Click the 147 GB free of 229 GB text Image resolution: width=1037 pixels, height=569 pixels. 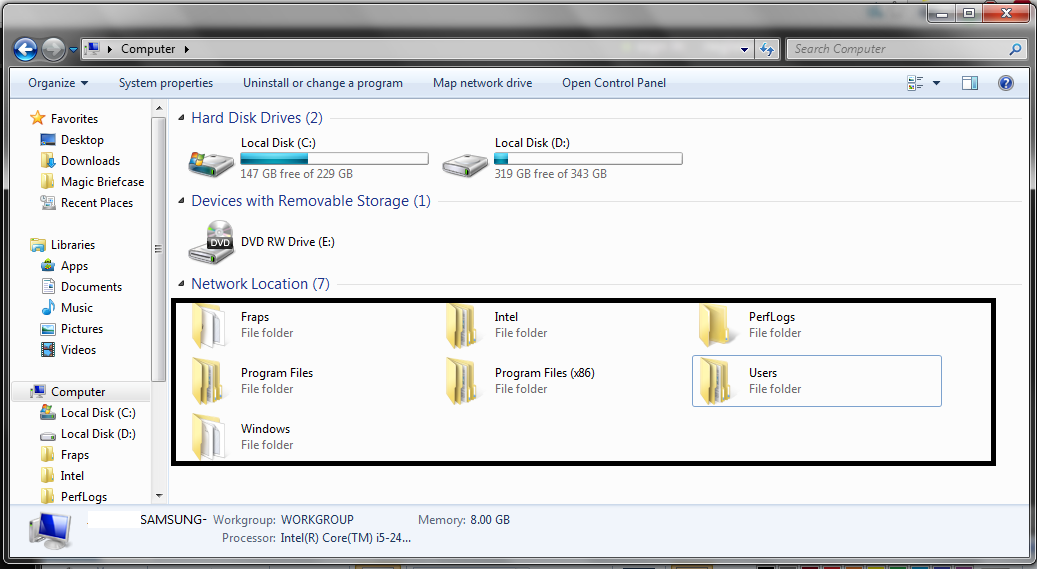click(x=296, y=173)
